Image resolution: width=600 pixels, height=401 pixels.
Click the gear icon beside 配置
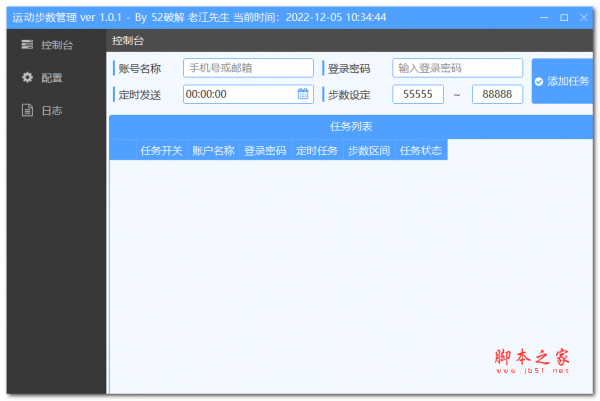coord(27,77)
